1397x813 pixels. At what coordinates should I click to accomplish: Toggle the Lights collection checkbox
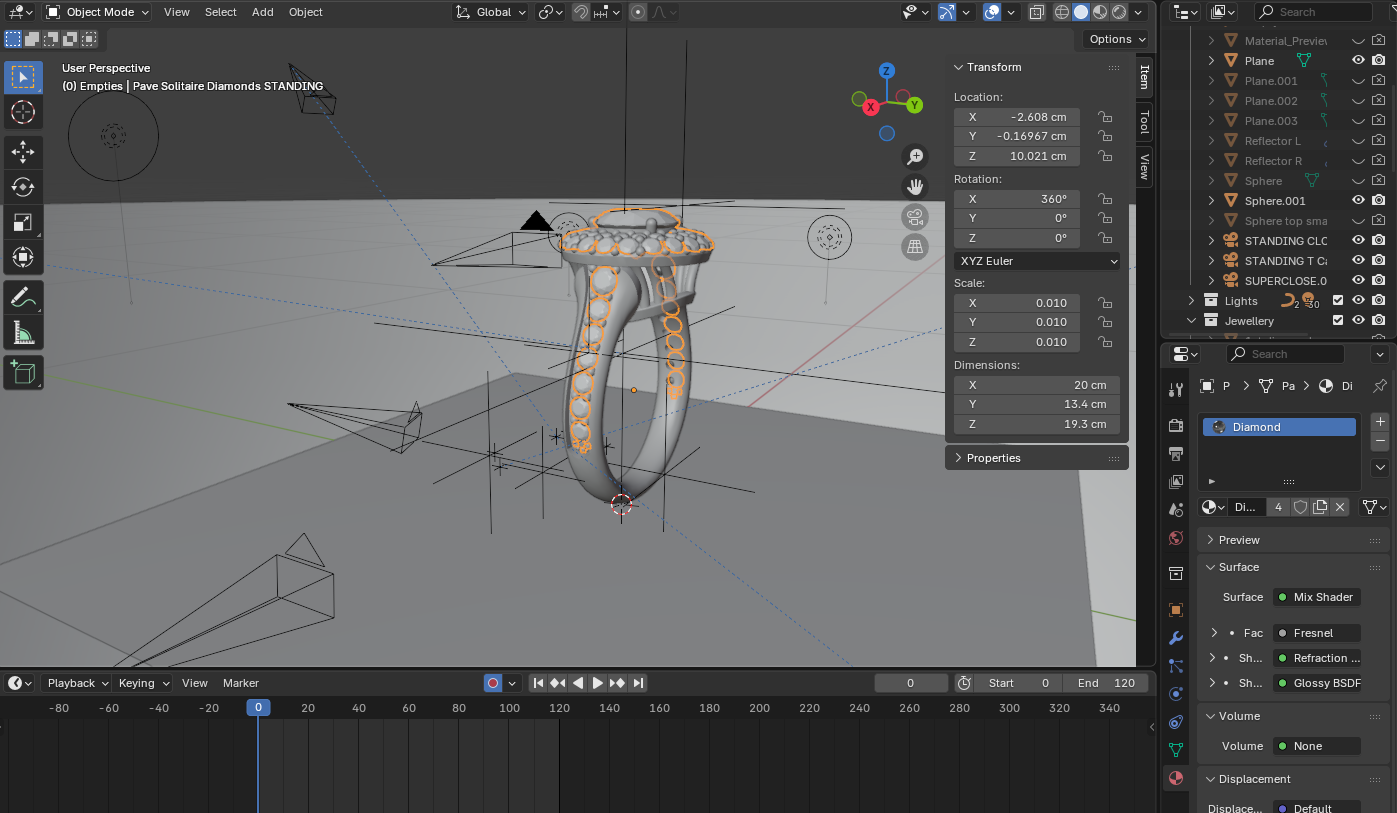pyautogui.click(x=1338, y=300)
